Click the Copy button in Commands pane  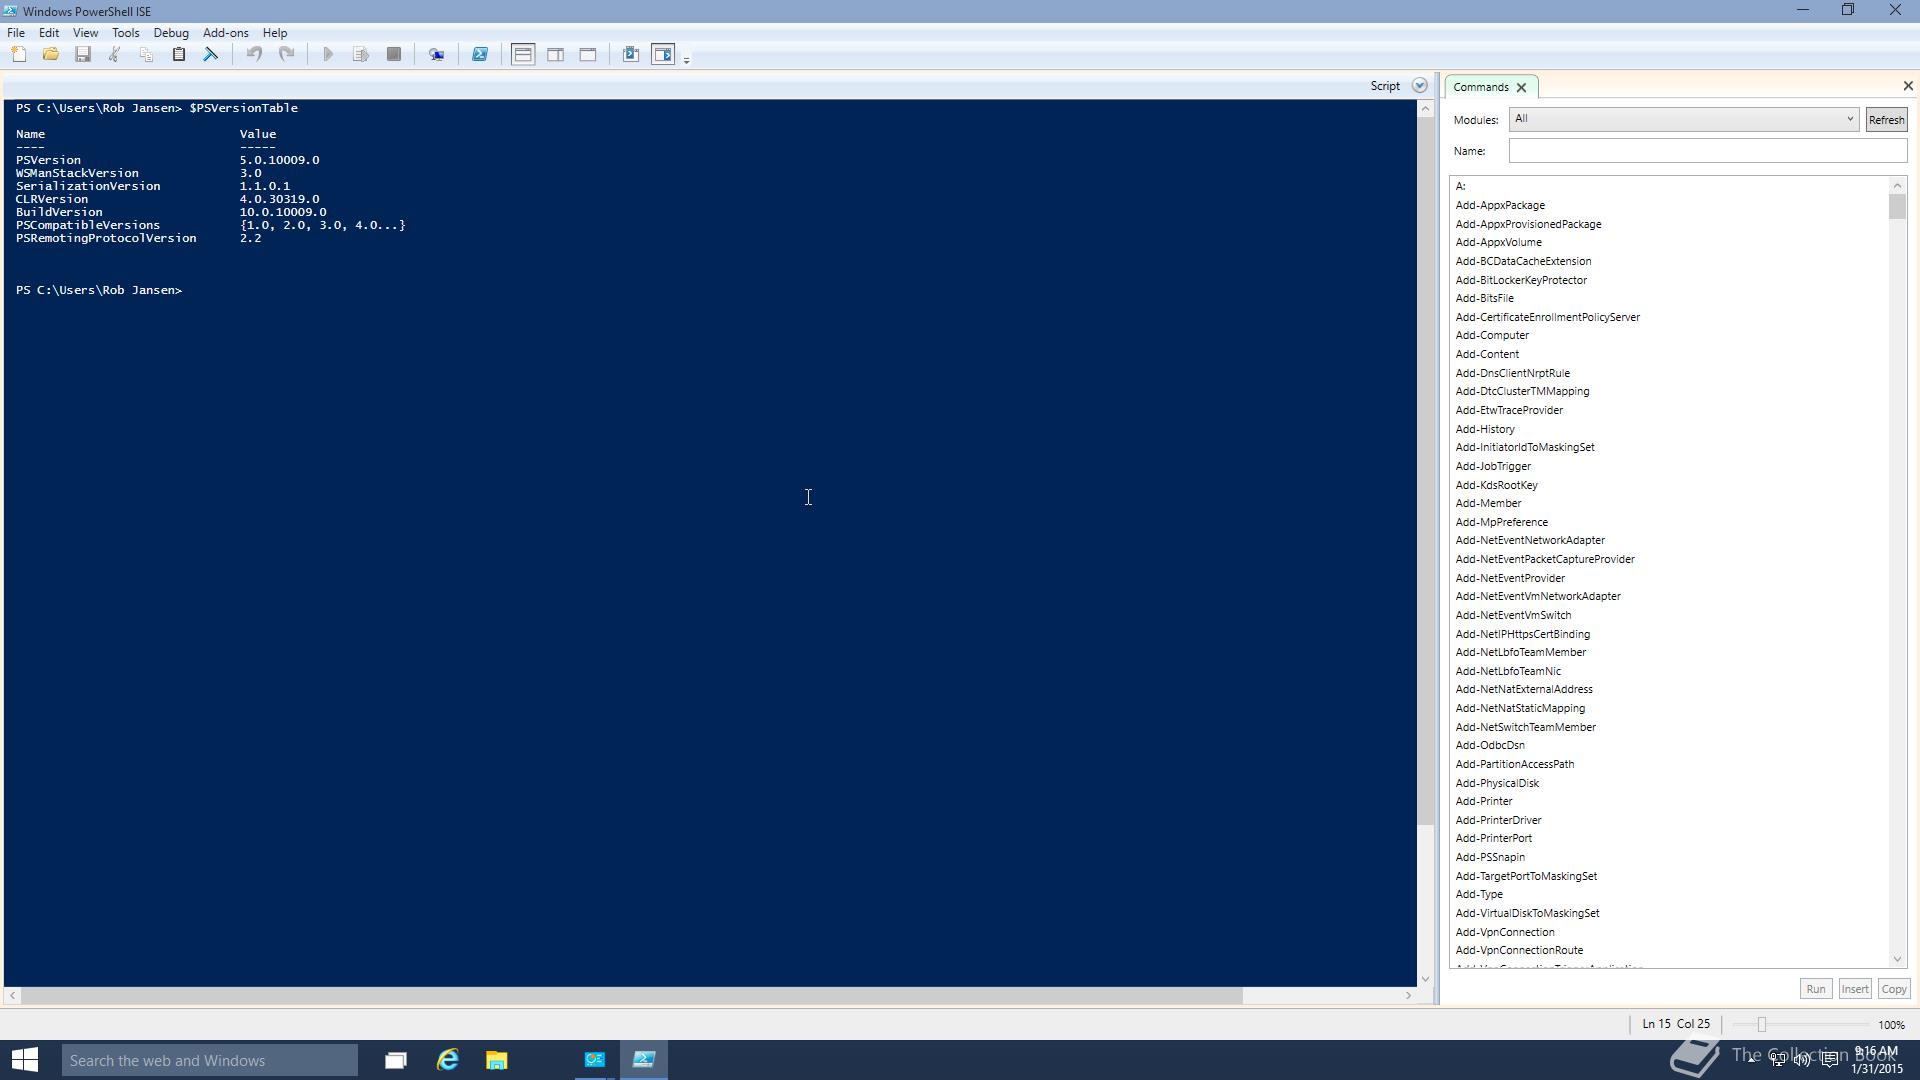(1894, 989)
